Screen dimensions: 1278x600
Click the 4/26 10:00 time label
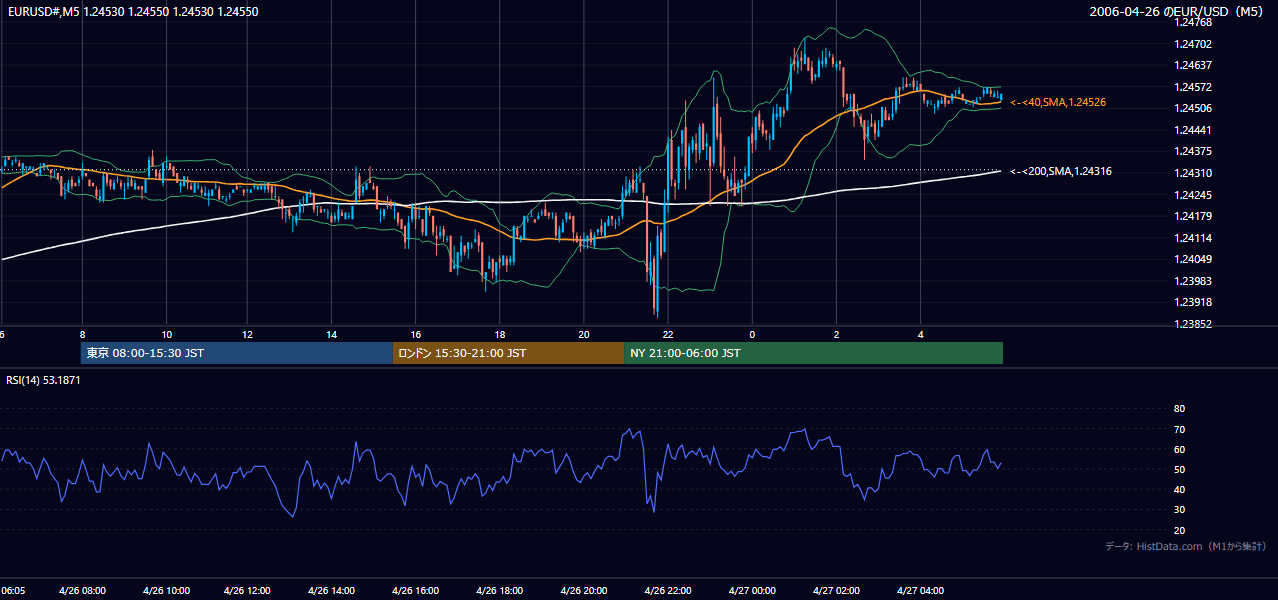click(x=167, y=591)
